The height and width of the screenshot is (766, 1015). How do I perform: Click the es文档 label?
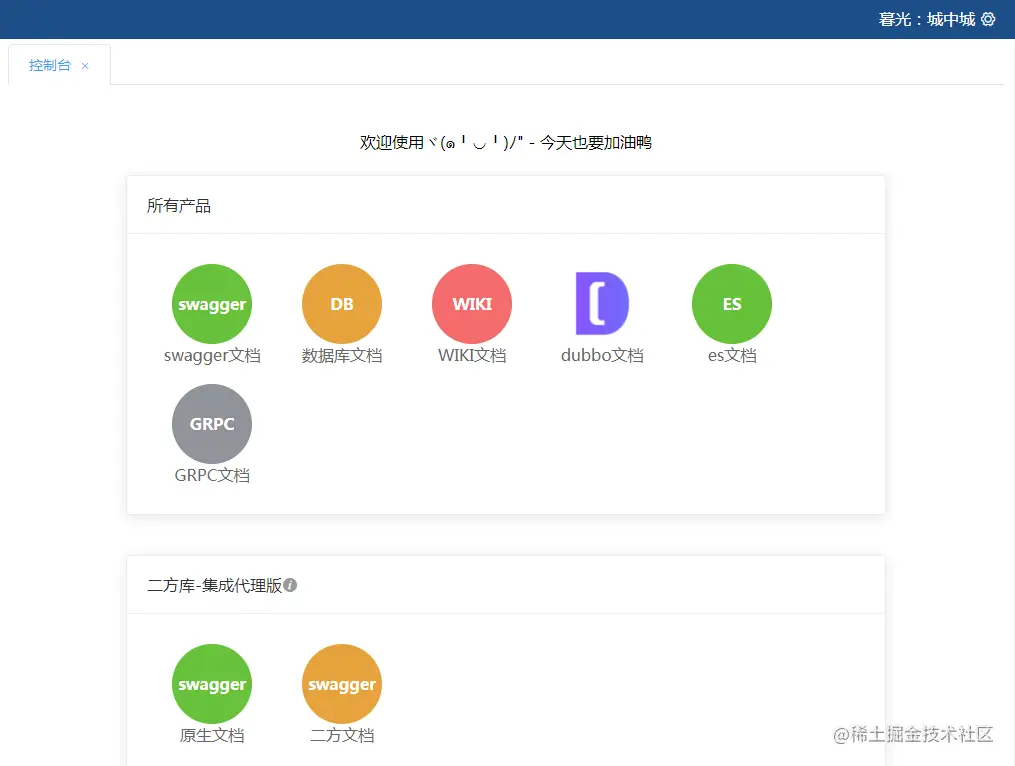pos(732,355)
